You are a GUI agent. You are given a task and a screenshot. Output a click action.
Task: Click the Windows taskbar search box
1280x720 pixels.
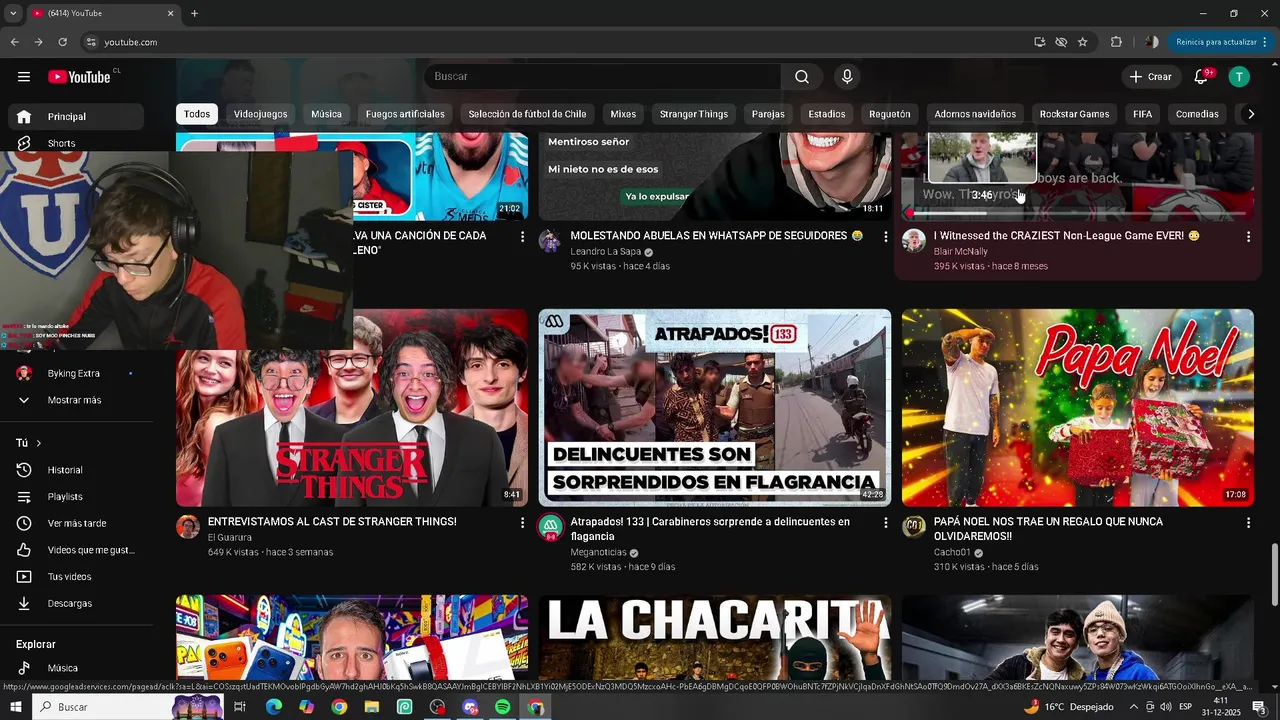[x=130, y=707]
